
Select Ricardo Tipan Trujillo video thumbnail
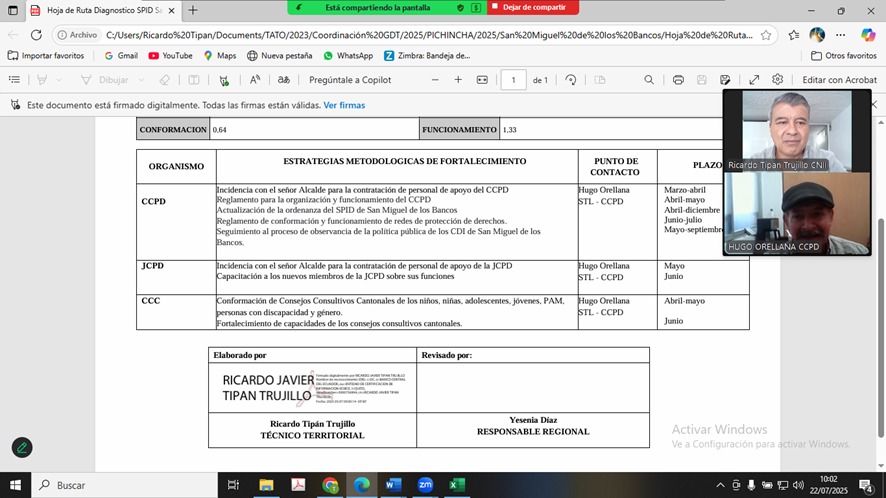797,131
